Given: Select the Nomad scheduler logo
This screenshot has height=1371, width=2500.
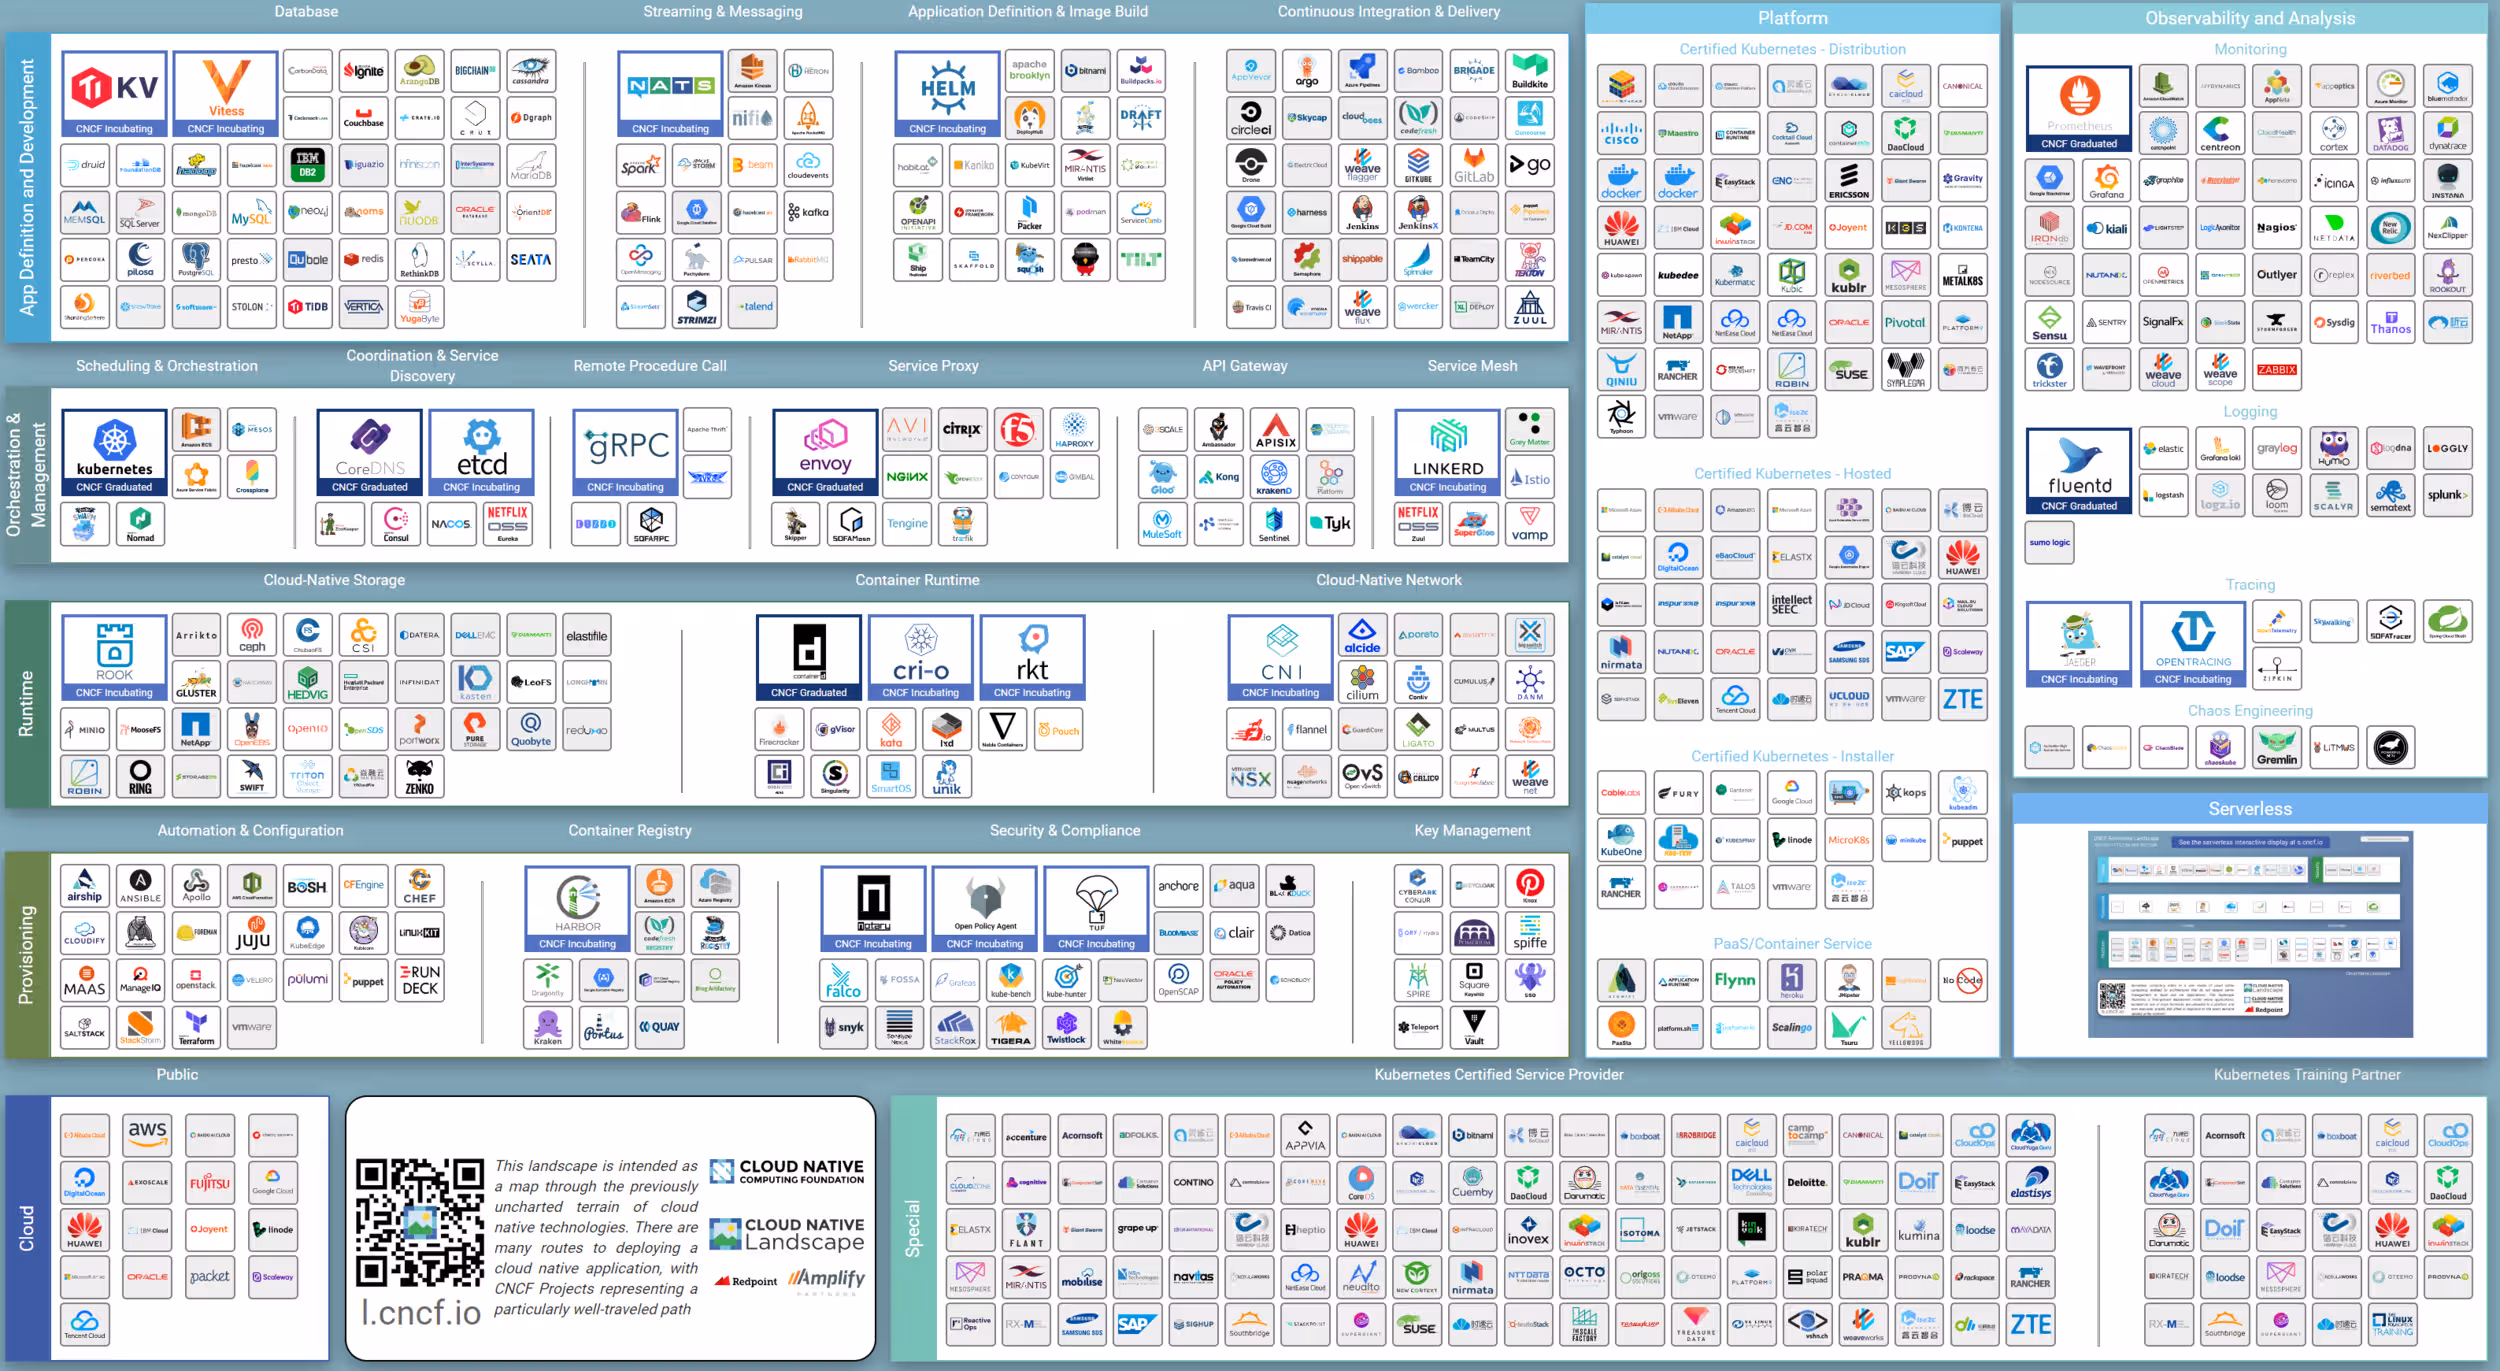Looking at the screenshot, I should point(140,524).
